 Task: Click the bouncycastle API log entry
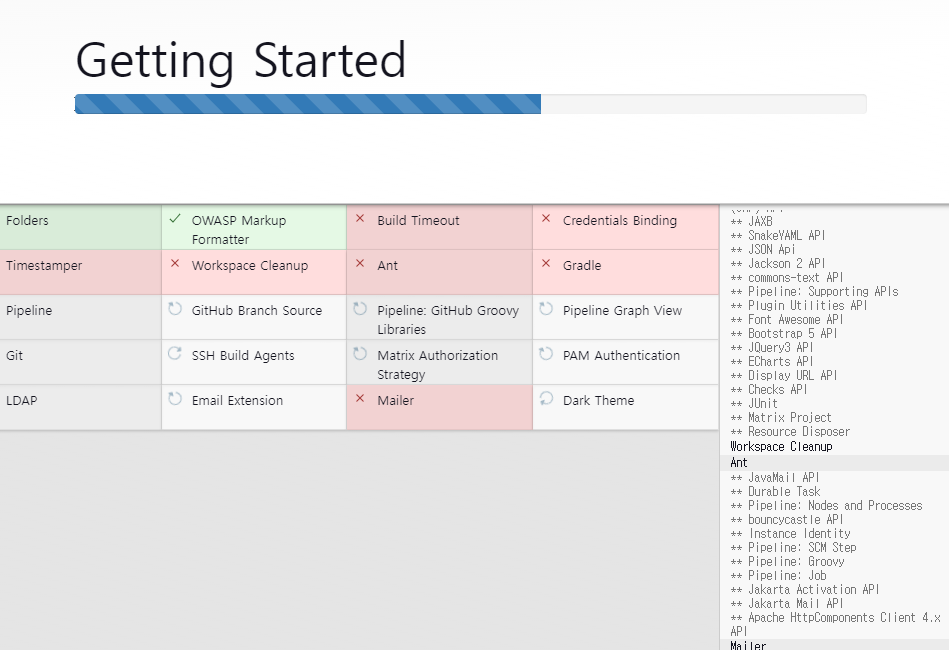coord(787,519)
